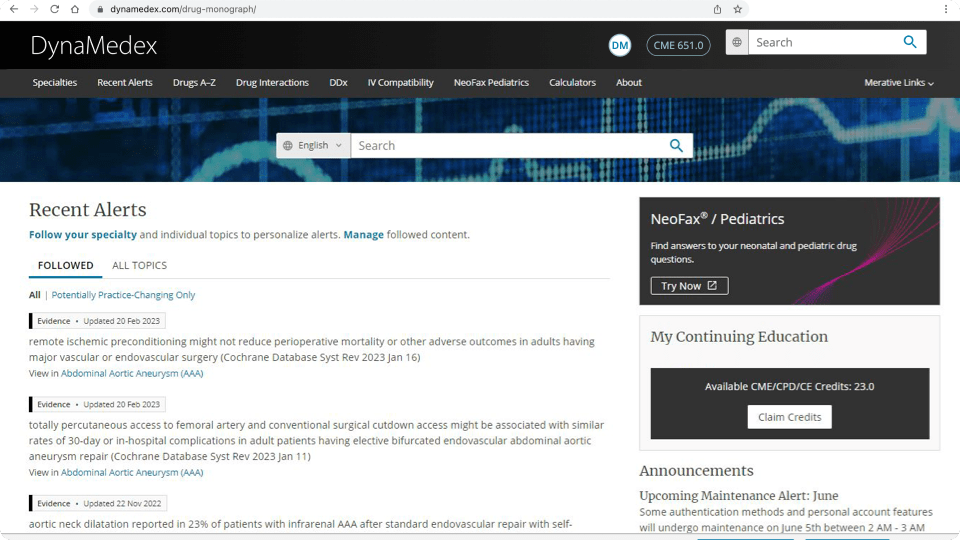The width and height of the screenshot is (960, 540).
Task: Open English language dropdown
Action: click(x=313, y=146)
